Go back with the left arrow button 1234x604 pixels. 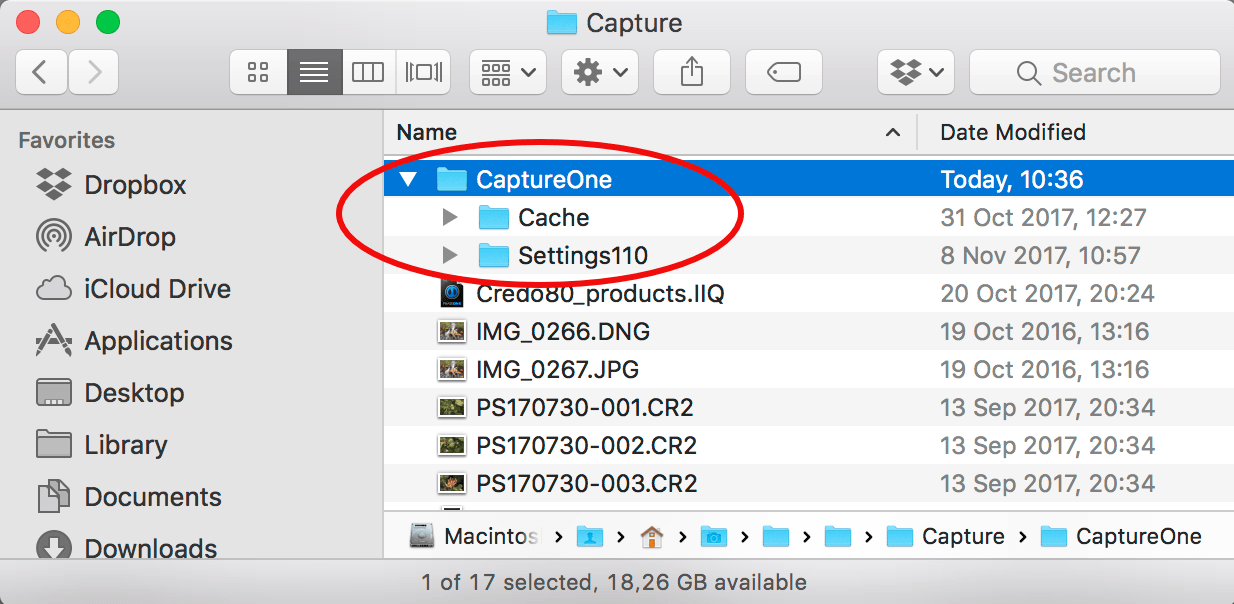41,72
